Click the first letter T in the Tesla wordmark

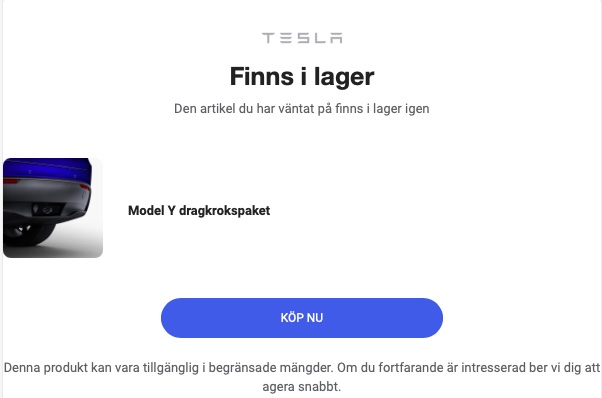268,38
